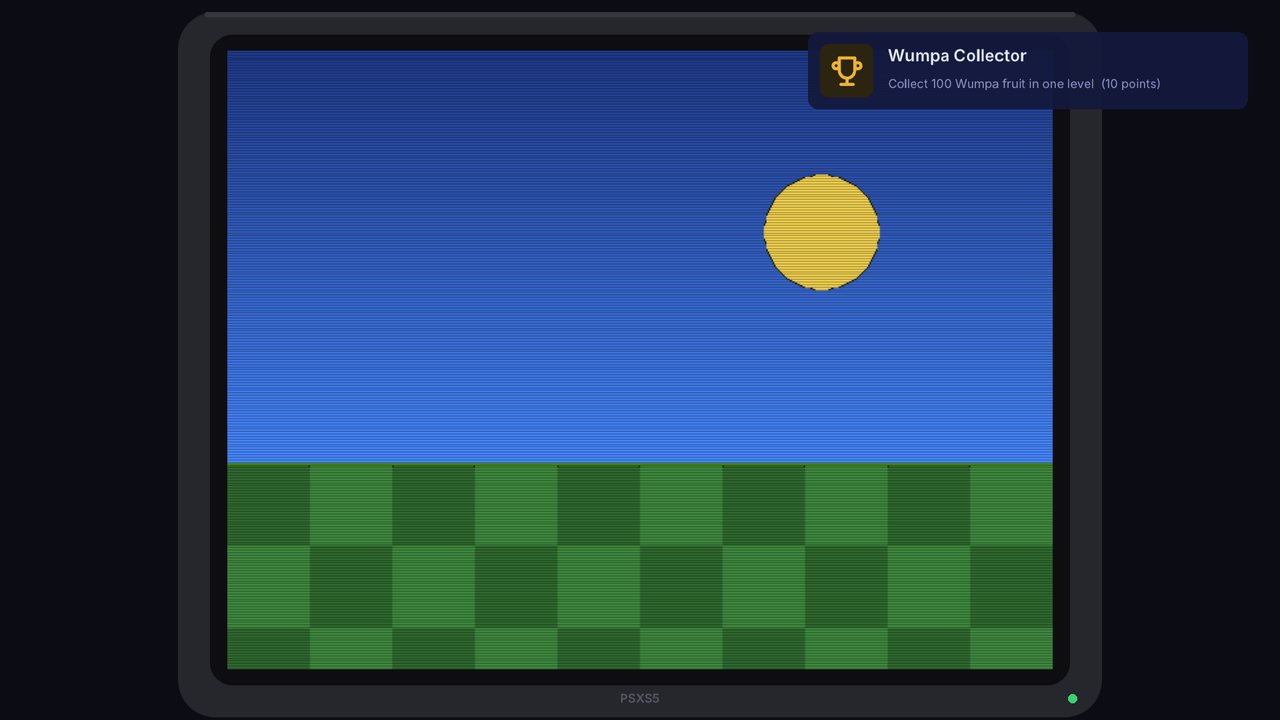This screenshot has width=1280, height=720.
Task: Click the "Wumpa Collector" achievement title
Action: (957, 56)
